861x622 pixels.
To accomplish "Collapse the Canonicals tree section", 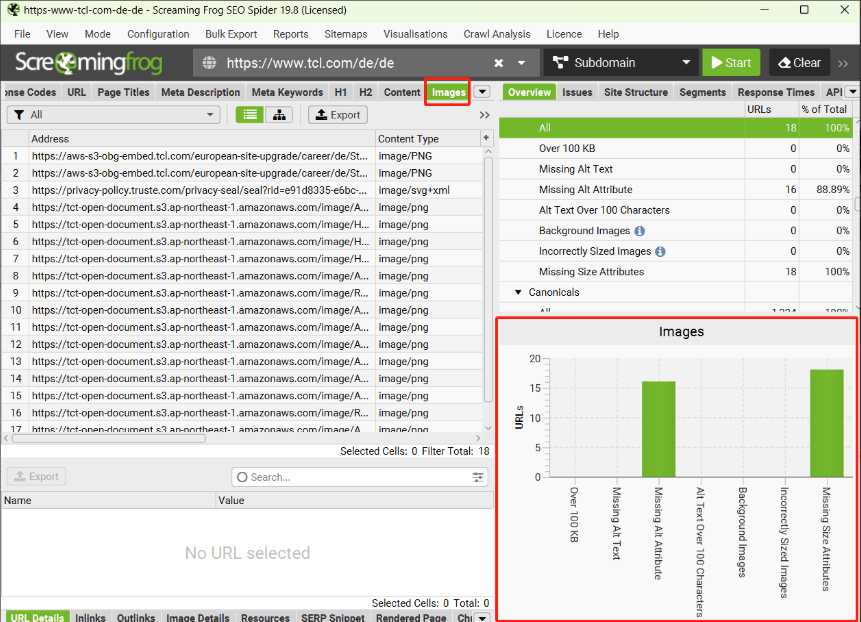I will click(518, 293).
